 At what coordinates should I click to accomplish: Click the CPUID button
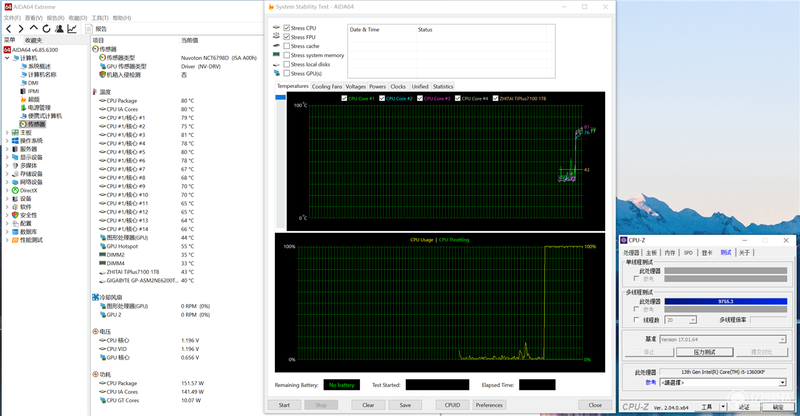point(453,405)
